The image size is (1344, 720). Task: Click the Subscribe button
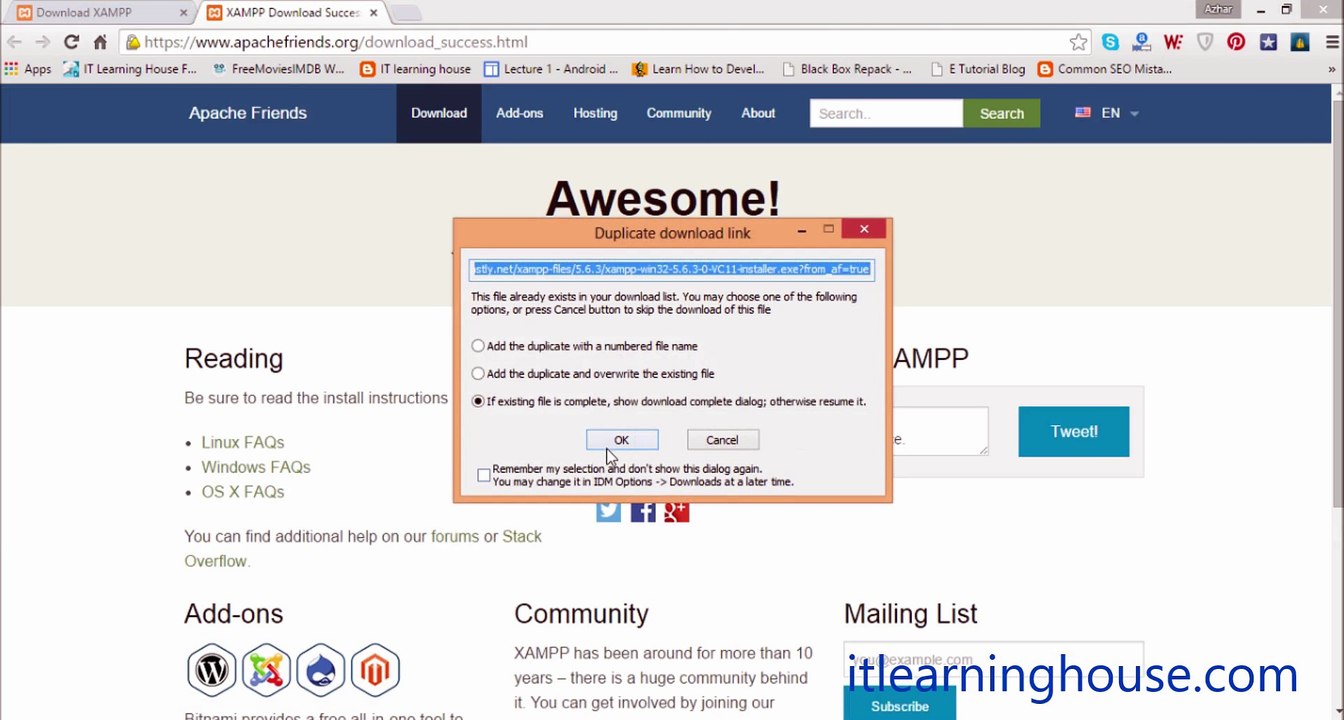point(899,706)
